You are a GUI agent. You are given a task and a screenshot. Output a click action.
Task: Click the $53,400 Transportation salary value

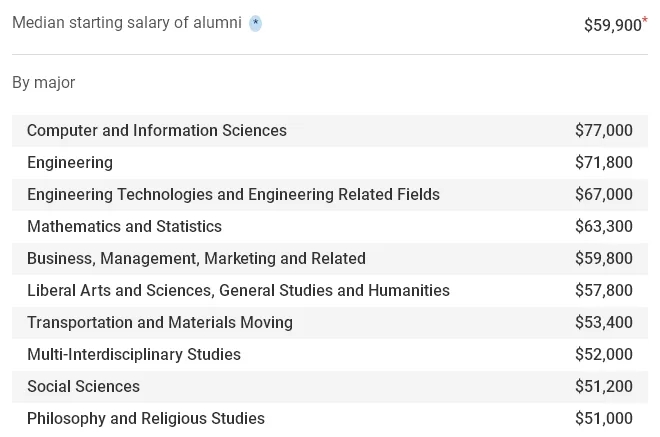(604, 322)
